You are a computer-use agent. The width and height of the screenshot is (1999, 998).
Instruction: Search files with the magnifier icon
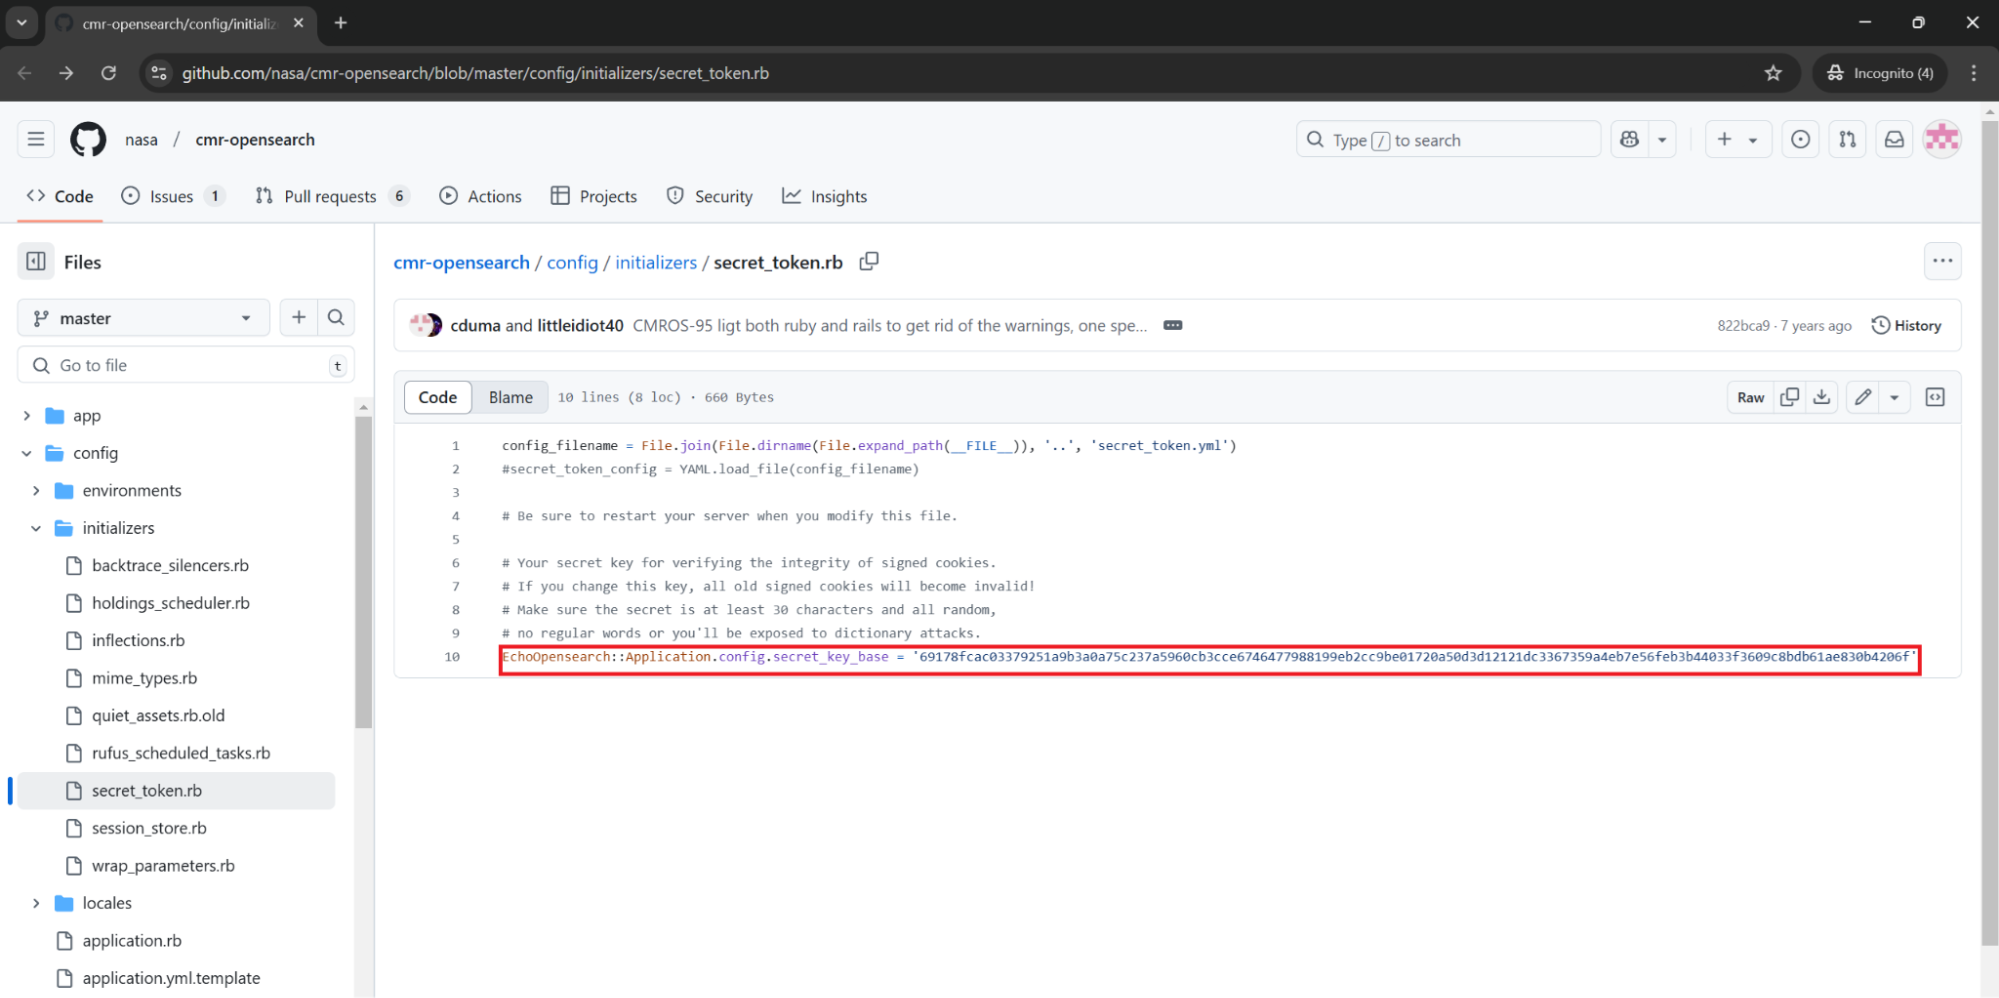click(336, 318)
